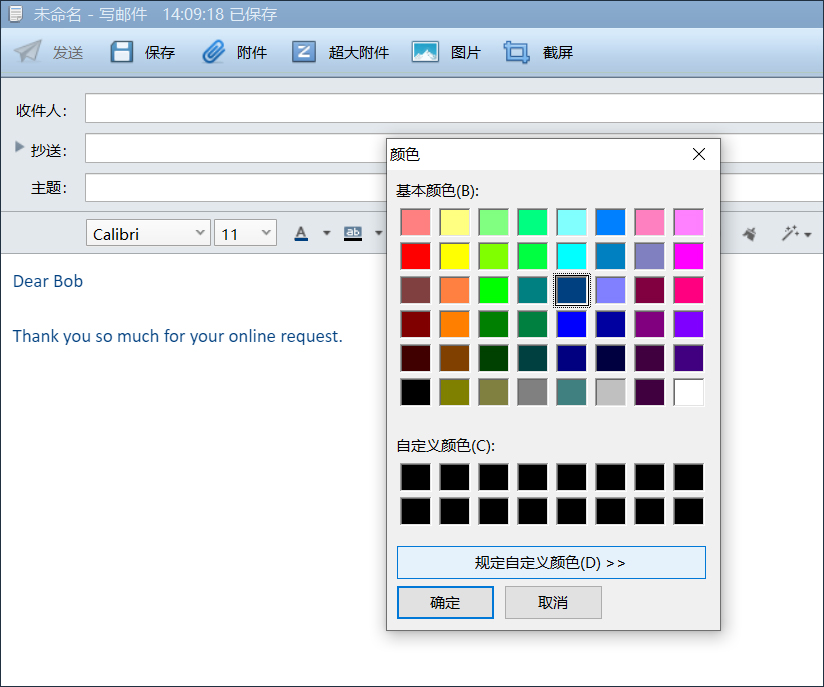Click the 确定 (OK) button

[x=445, y=603]
